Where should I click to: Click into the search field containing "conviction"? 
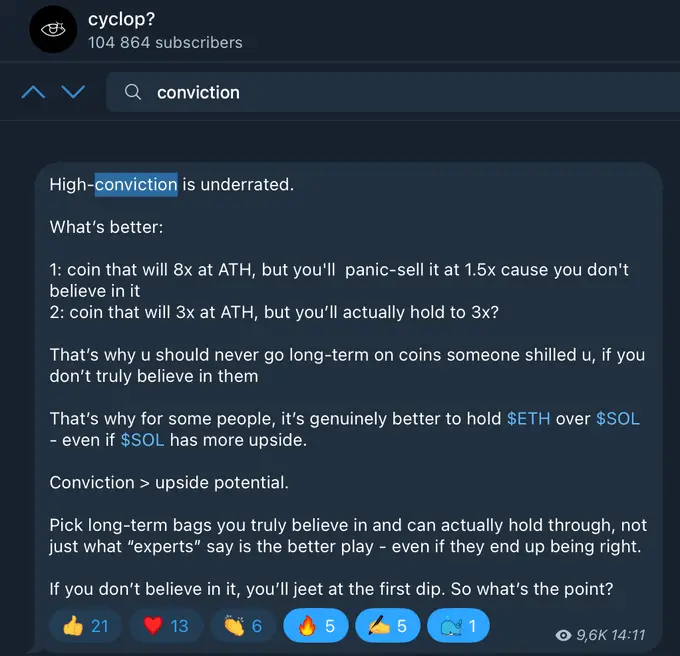(400, 92)
